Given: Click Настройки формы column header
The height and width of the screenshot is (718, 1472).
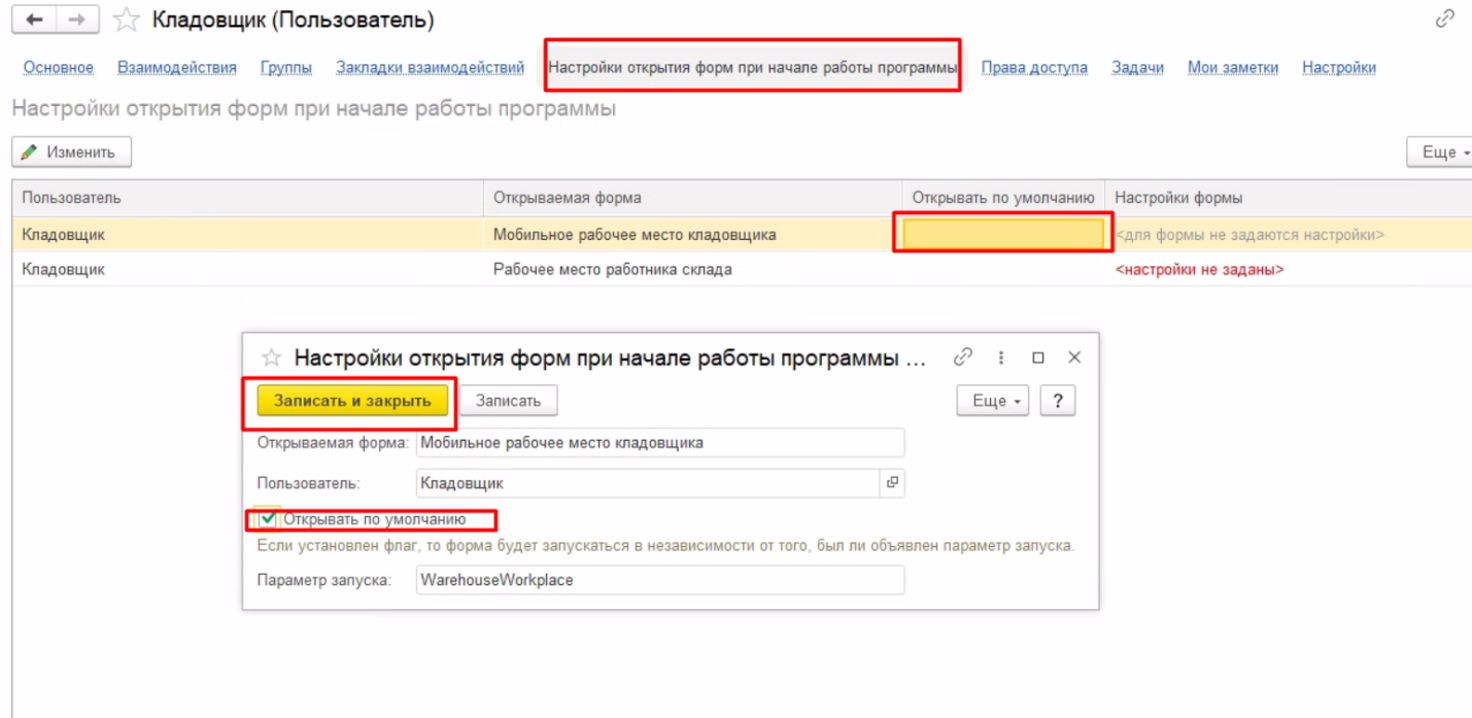Looking at the screenshot, I should coord(1288,198).
